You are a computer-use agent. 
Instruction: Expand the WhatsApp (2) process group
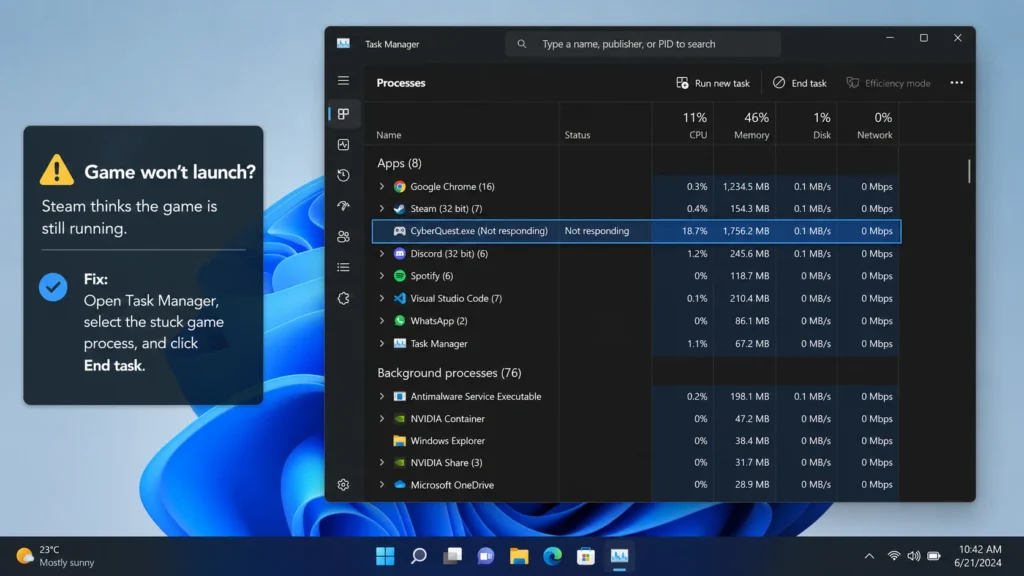coord(382,321)
